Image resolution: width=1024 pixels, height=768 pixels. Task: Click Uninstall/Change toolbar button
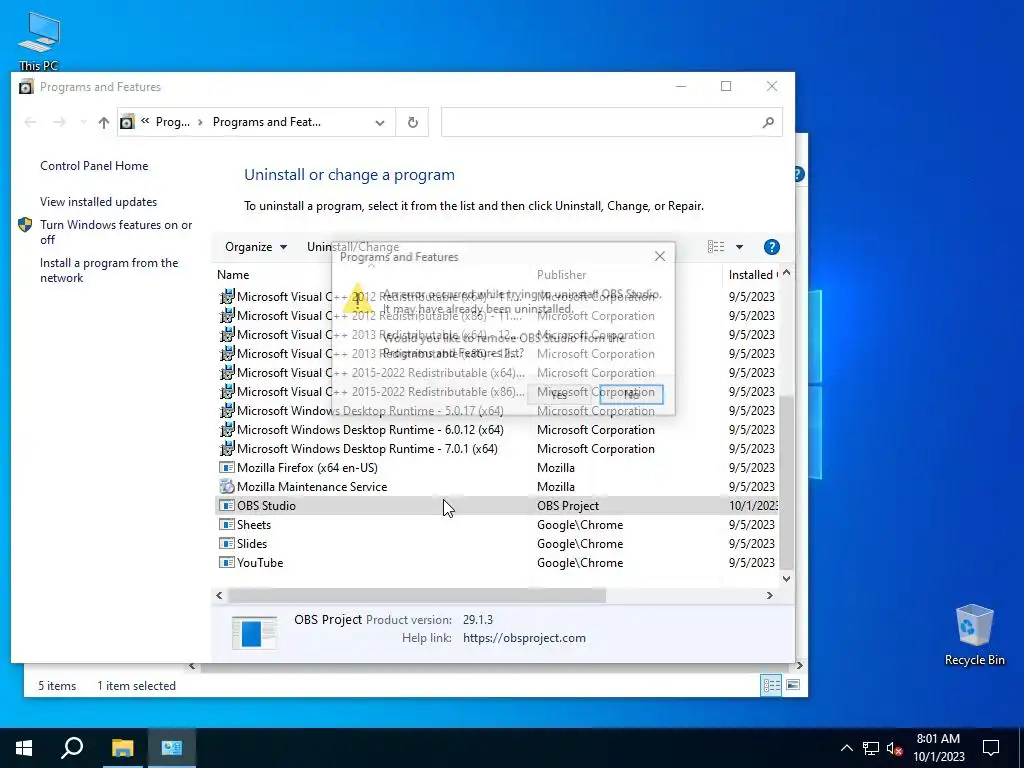[353, 247]
